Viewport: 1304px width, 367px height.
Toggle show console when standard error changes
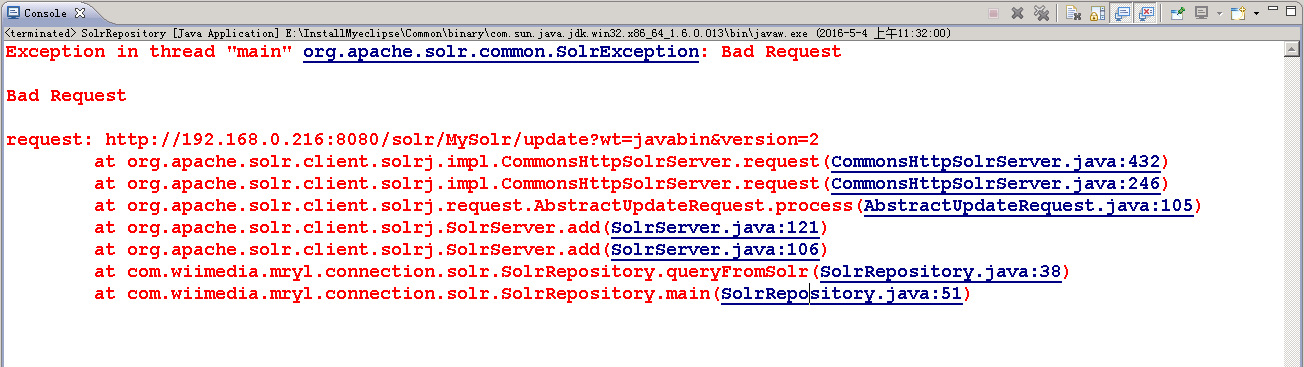click(1145, 13)
